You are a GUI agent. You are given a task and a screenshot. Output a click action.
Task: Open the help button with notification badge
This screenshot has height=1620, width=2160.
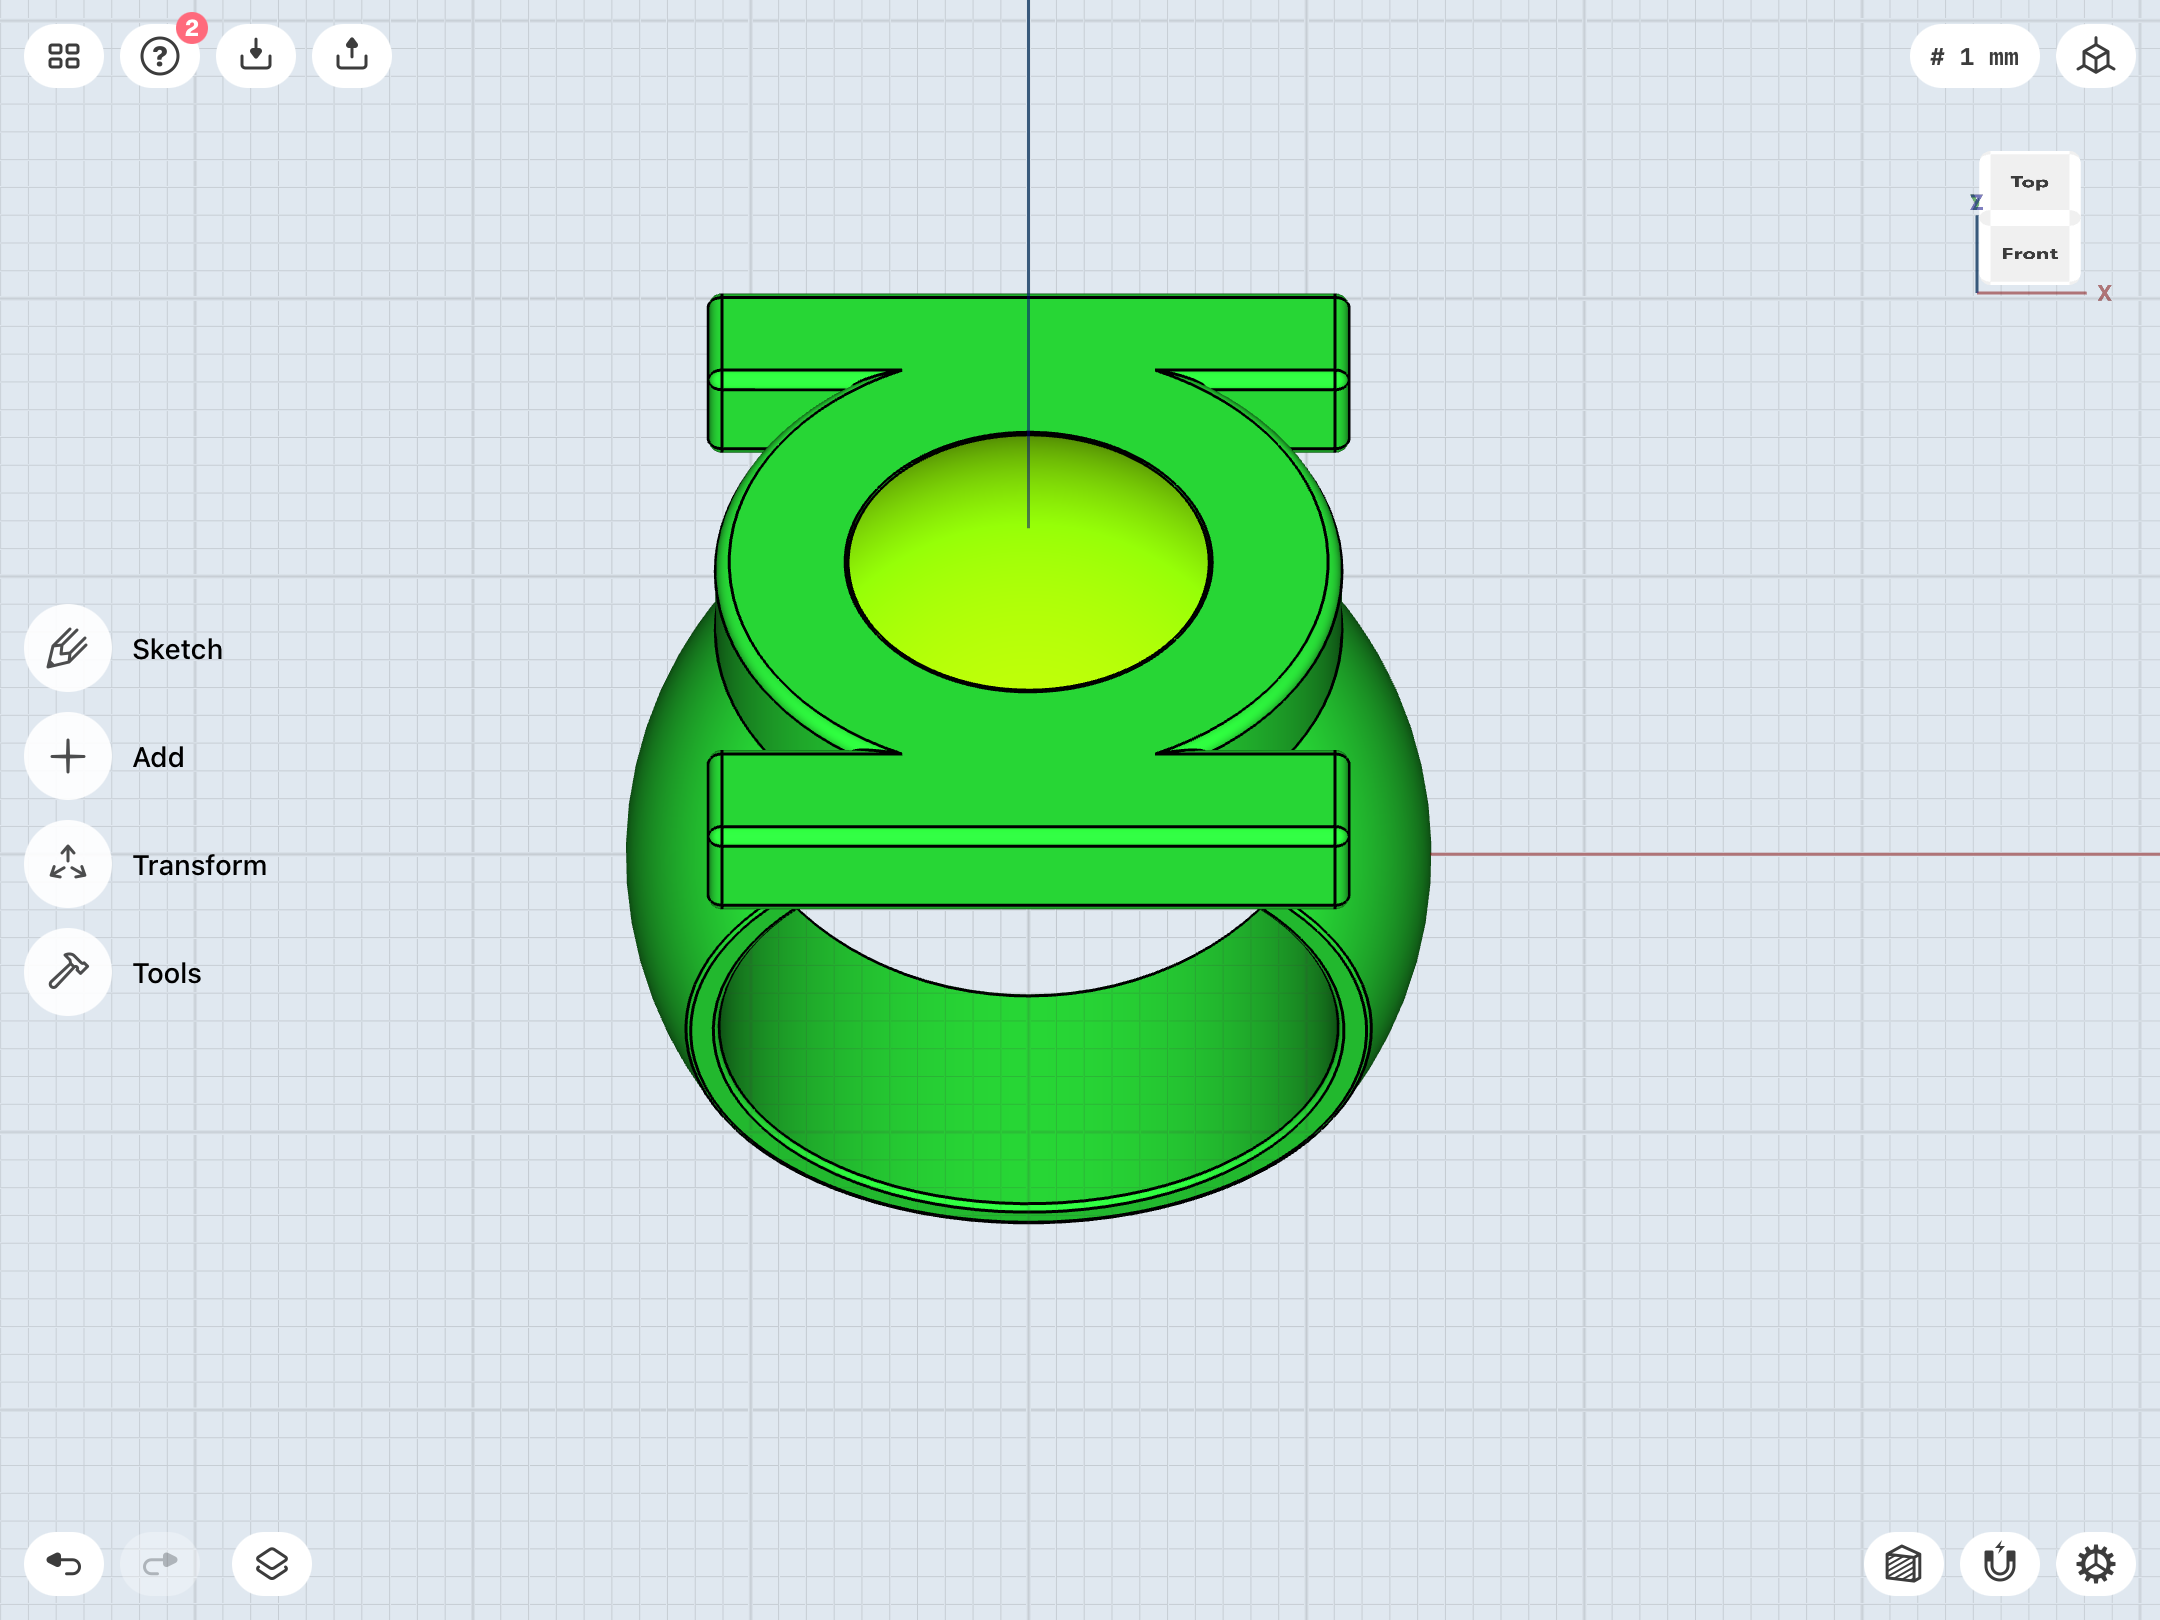160,56
